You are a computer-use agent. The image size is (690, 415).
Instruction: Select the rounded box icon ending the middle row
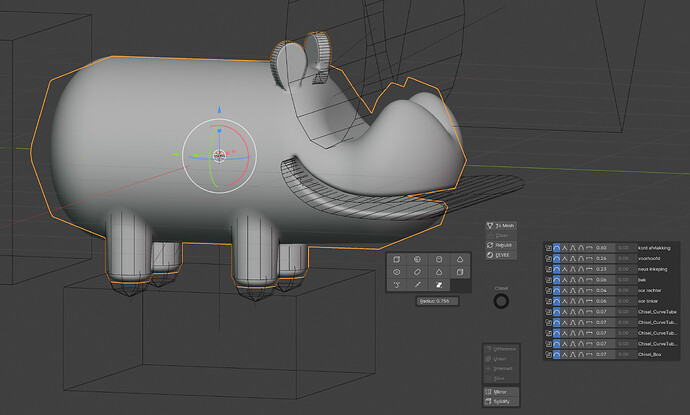pos(460,272)
